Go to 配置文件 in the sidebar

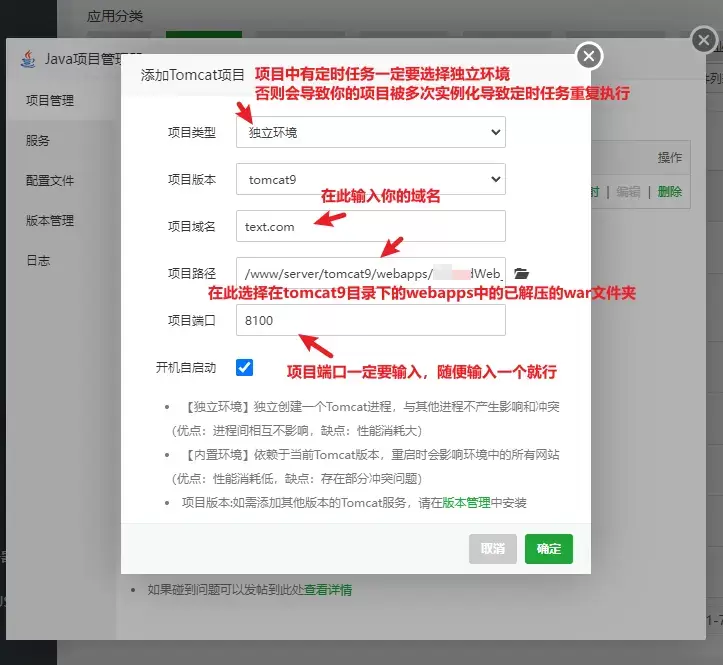tap(50, 181)
